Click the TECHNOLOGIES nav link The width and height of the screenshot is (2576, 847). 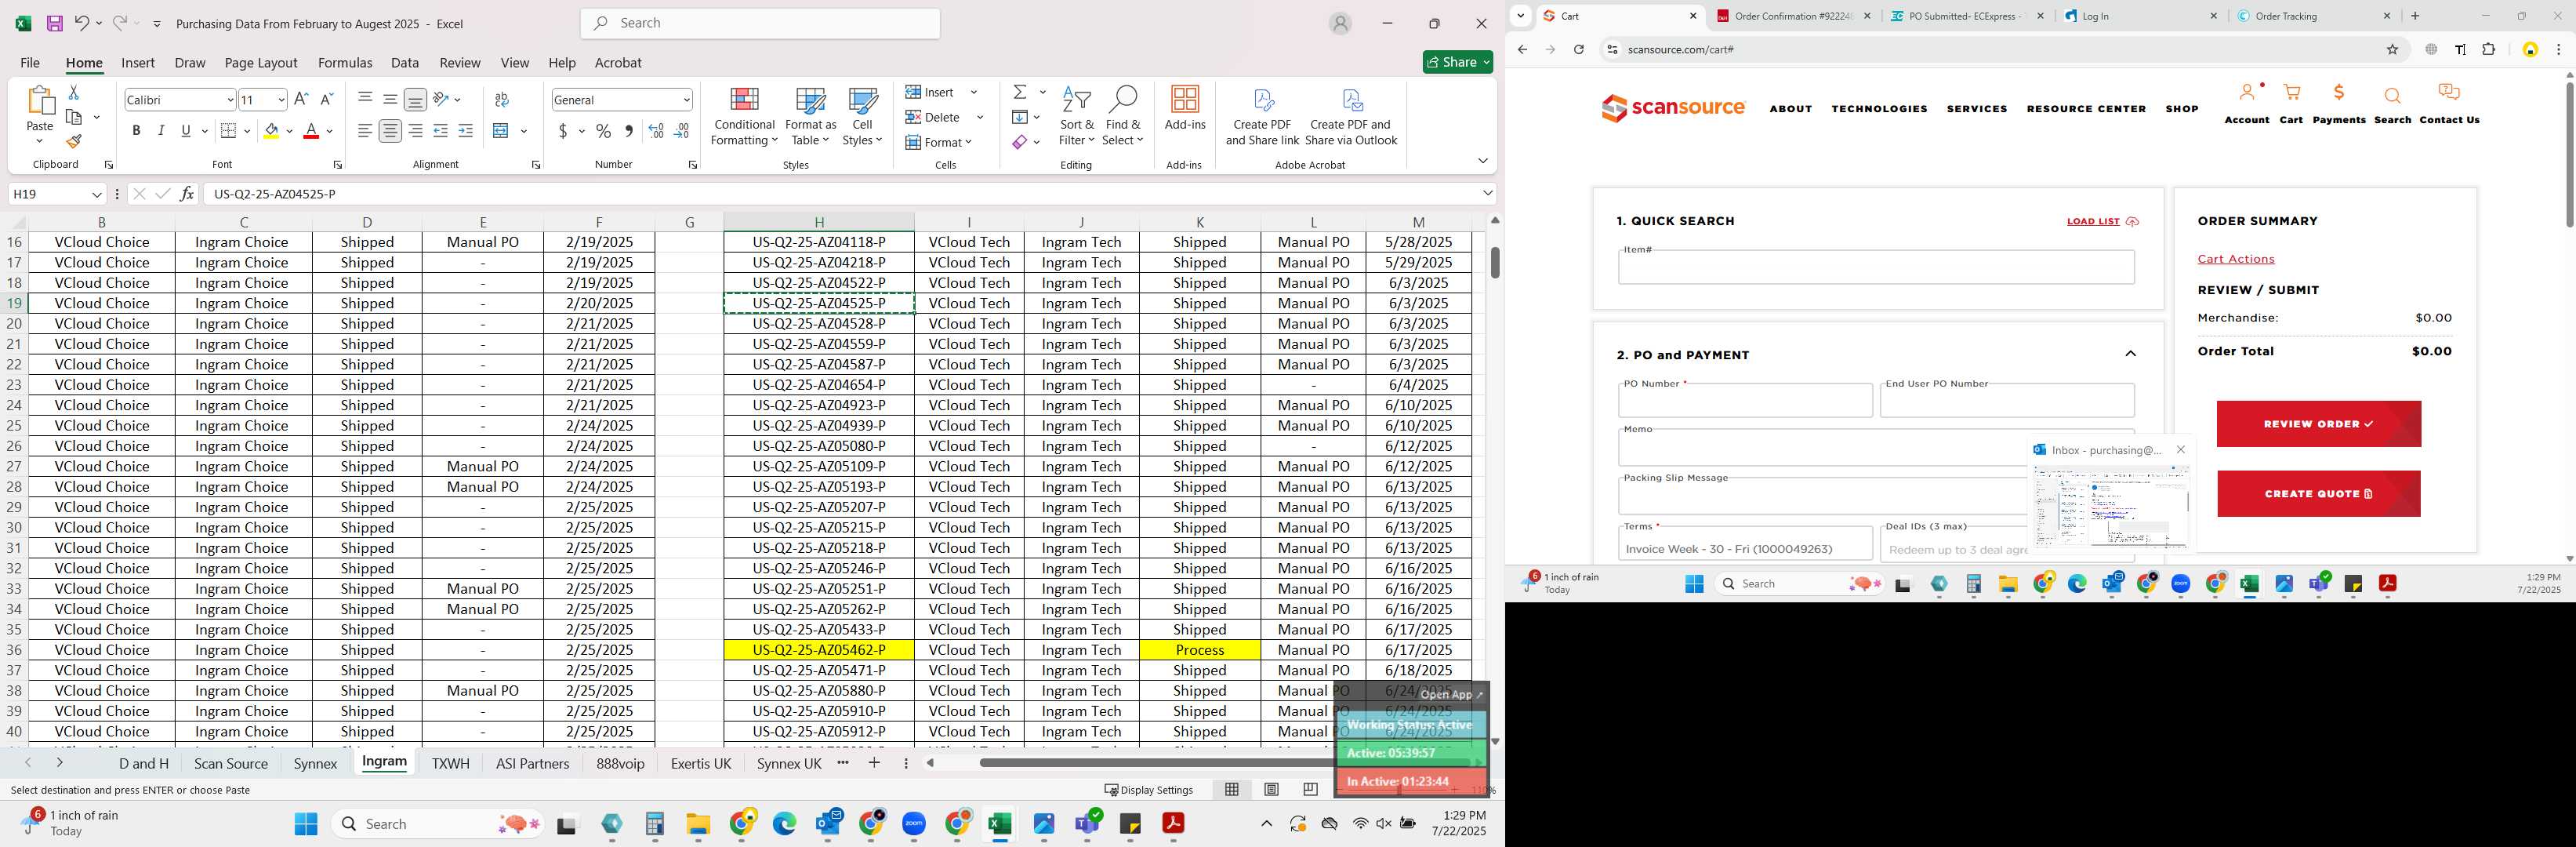(1879, 109)
